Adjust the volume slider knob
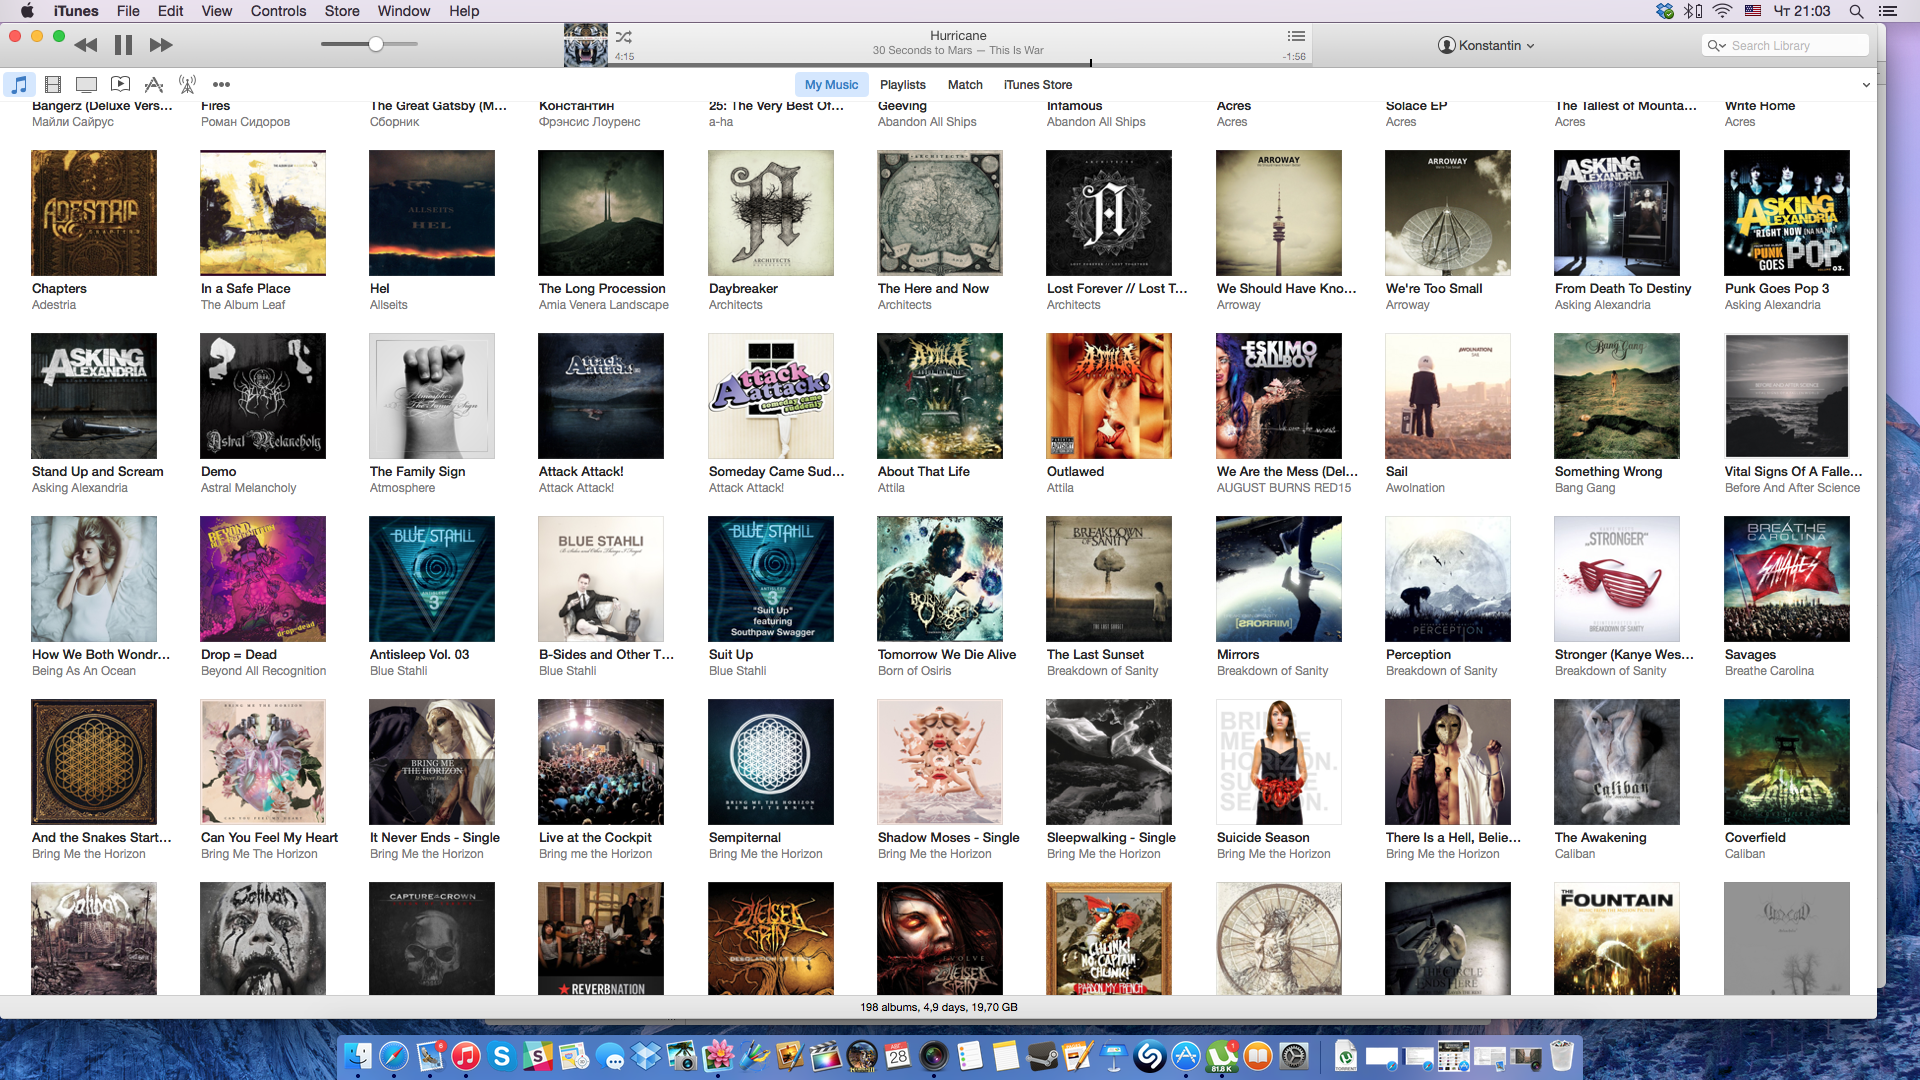Image resolution: width=1920 pixels, height=1080 pixels. coord(376,44)
